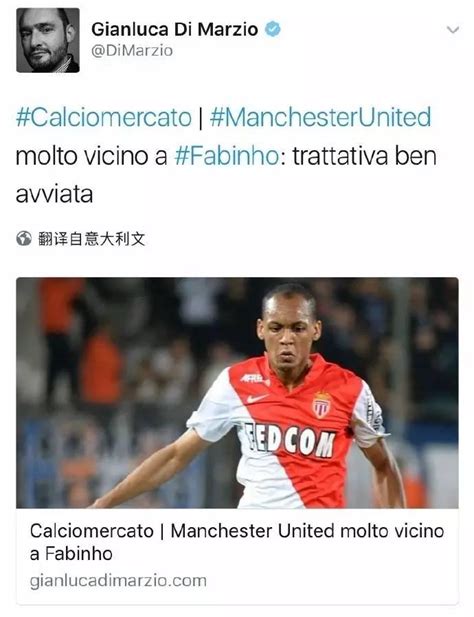Image resolution: width=474 pixels, height=617 pixels.
Task: Click the Nike swoosh logo on shirt
Action: pos(257,399)
